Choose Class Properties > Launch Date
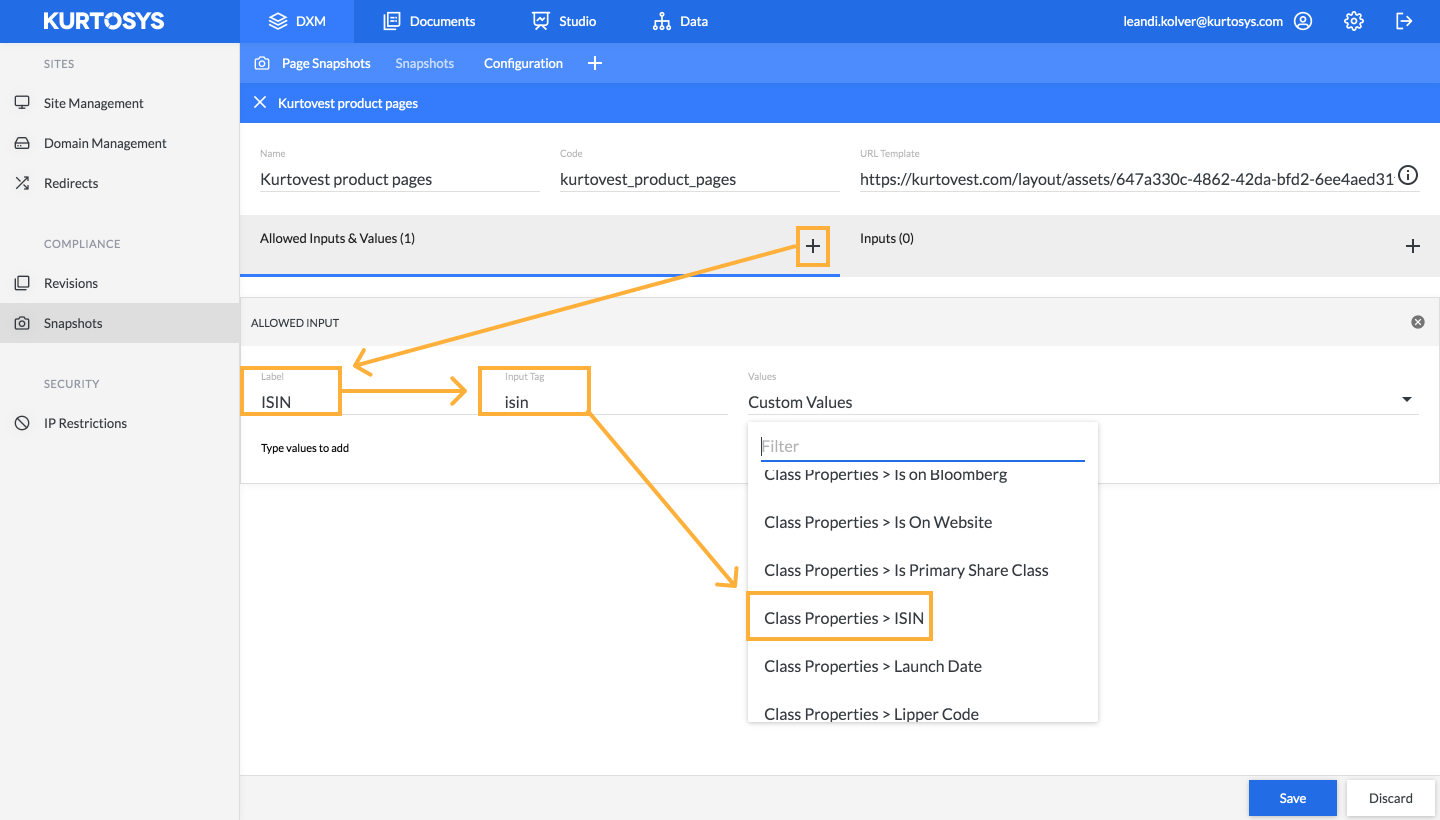Screen dimensions: 1440x820 coord(923,666)
